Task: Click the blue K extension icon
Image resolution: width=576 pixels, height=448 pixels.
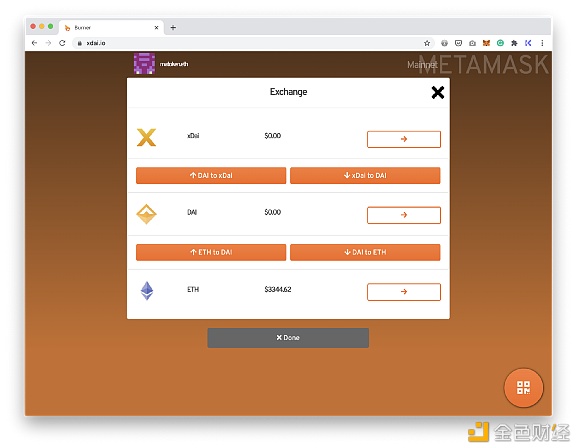Action: [x=528, y=43]
